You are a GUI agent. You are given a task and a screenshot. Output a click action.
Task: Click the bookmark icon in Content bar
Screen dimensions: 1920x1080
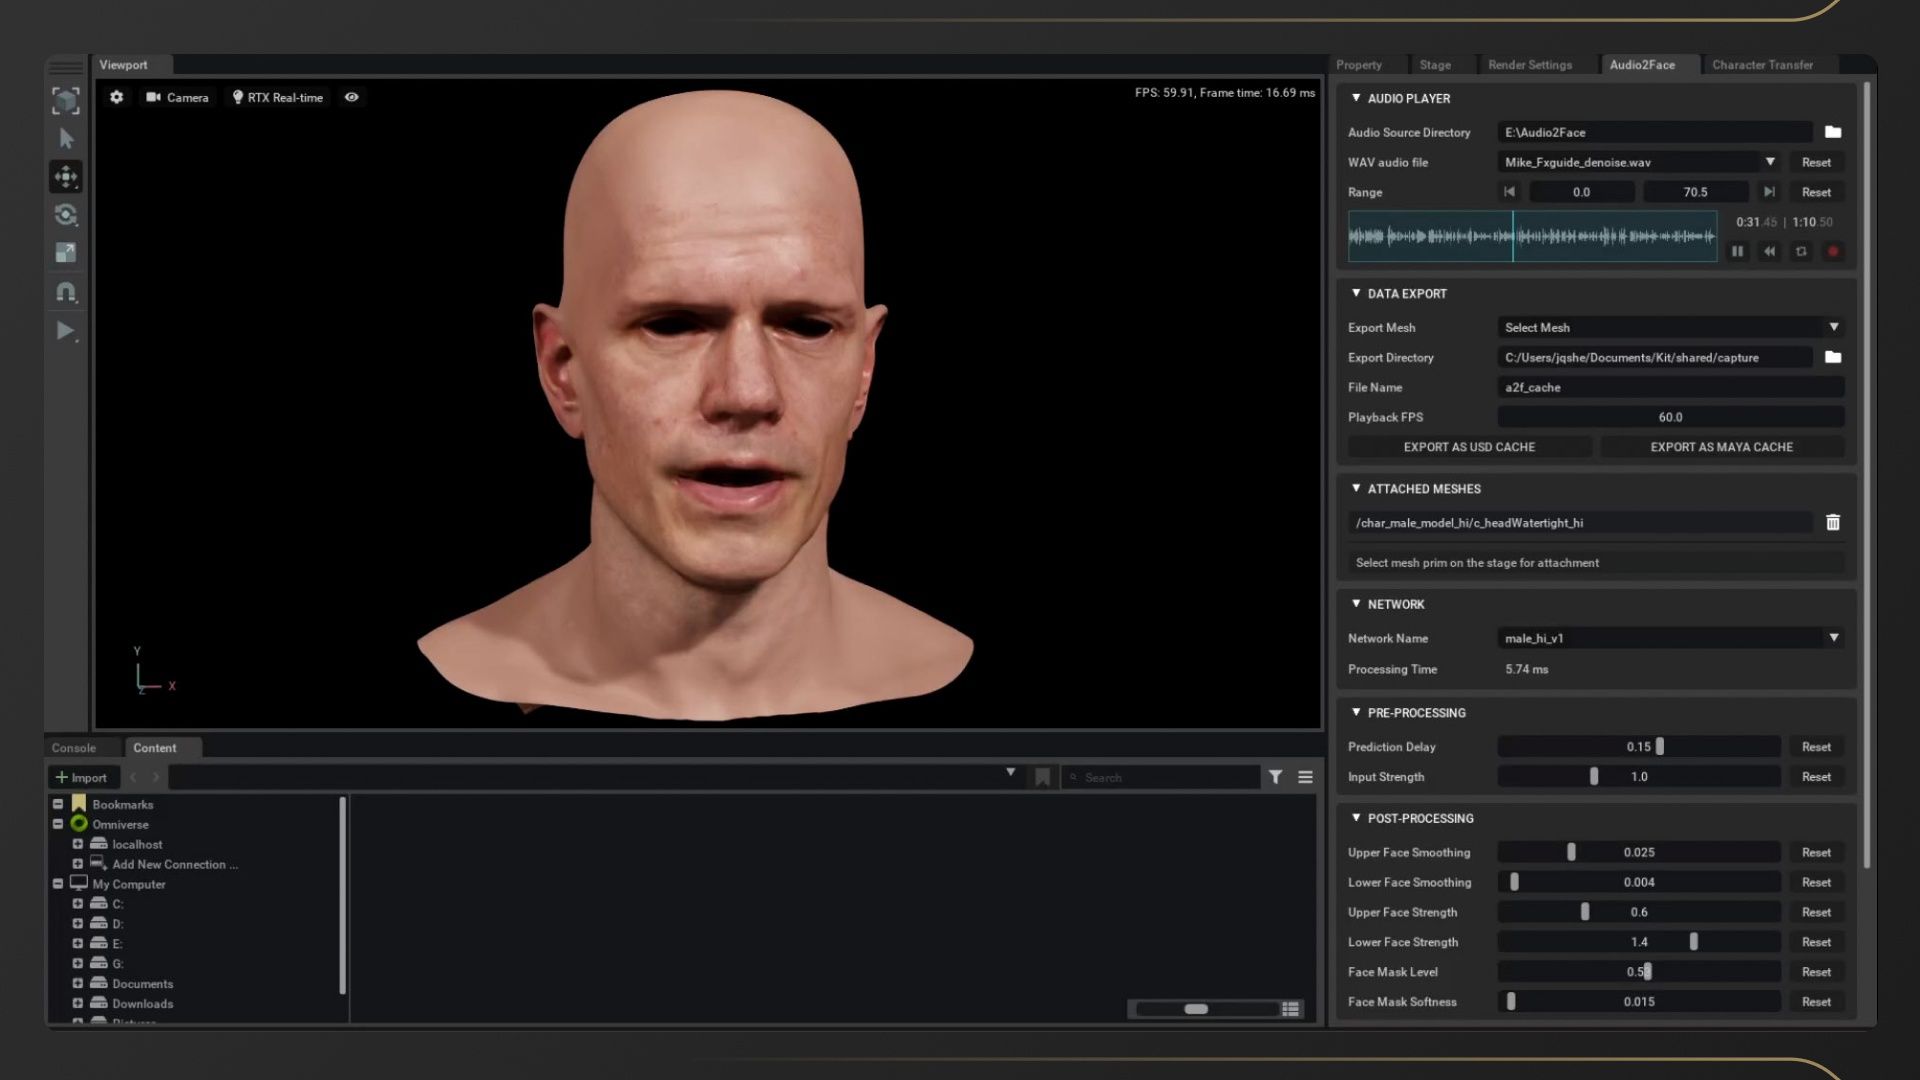coord(1042,777)
